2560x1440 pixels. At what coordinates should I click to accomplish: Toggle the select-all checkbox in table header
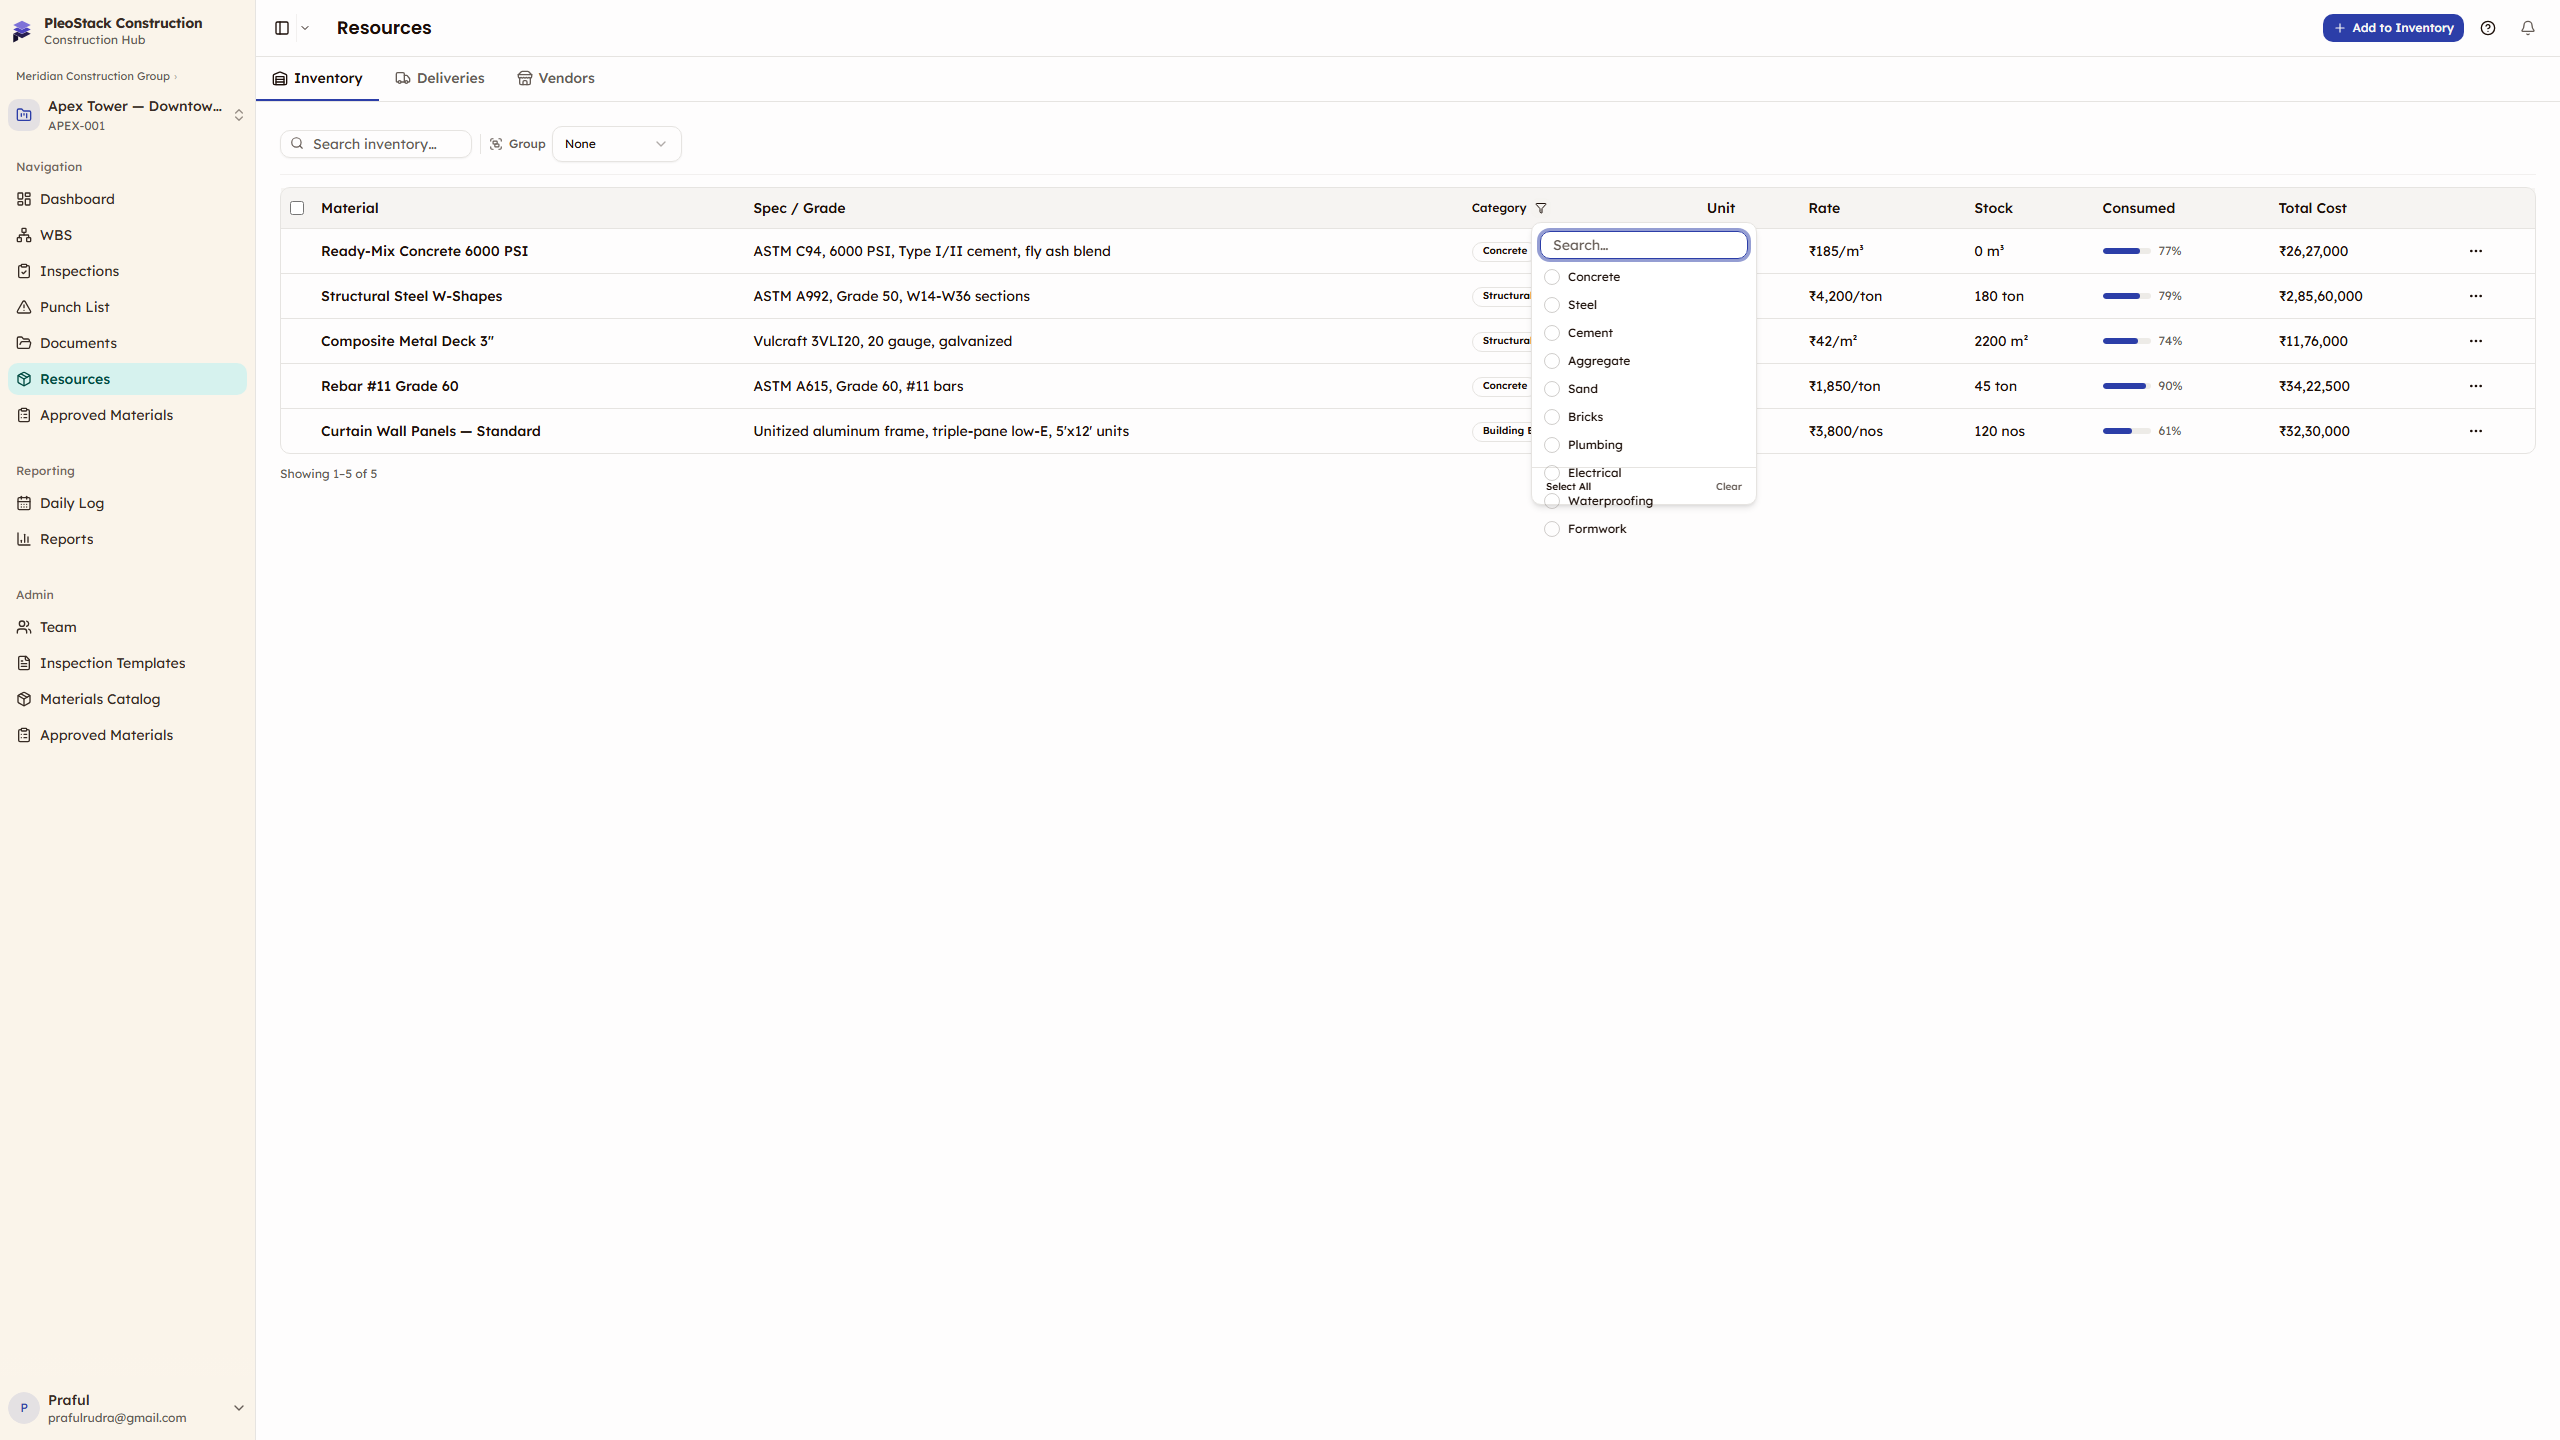[297, 208]
